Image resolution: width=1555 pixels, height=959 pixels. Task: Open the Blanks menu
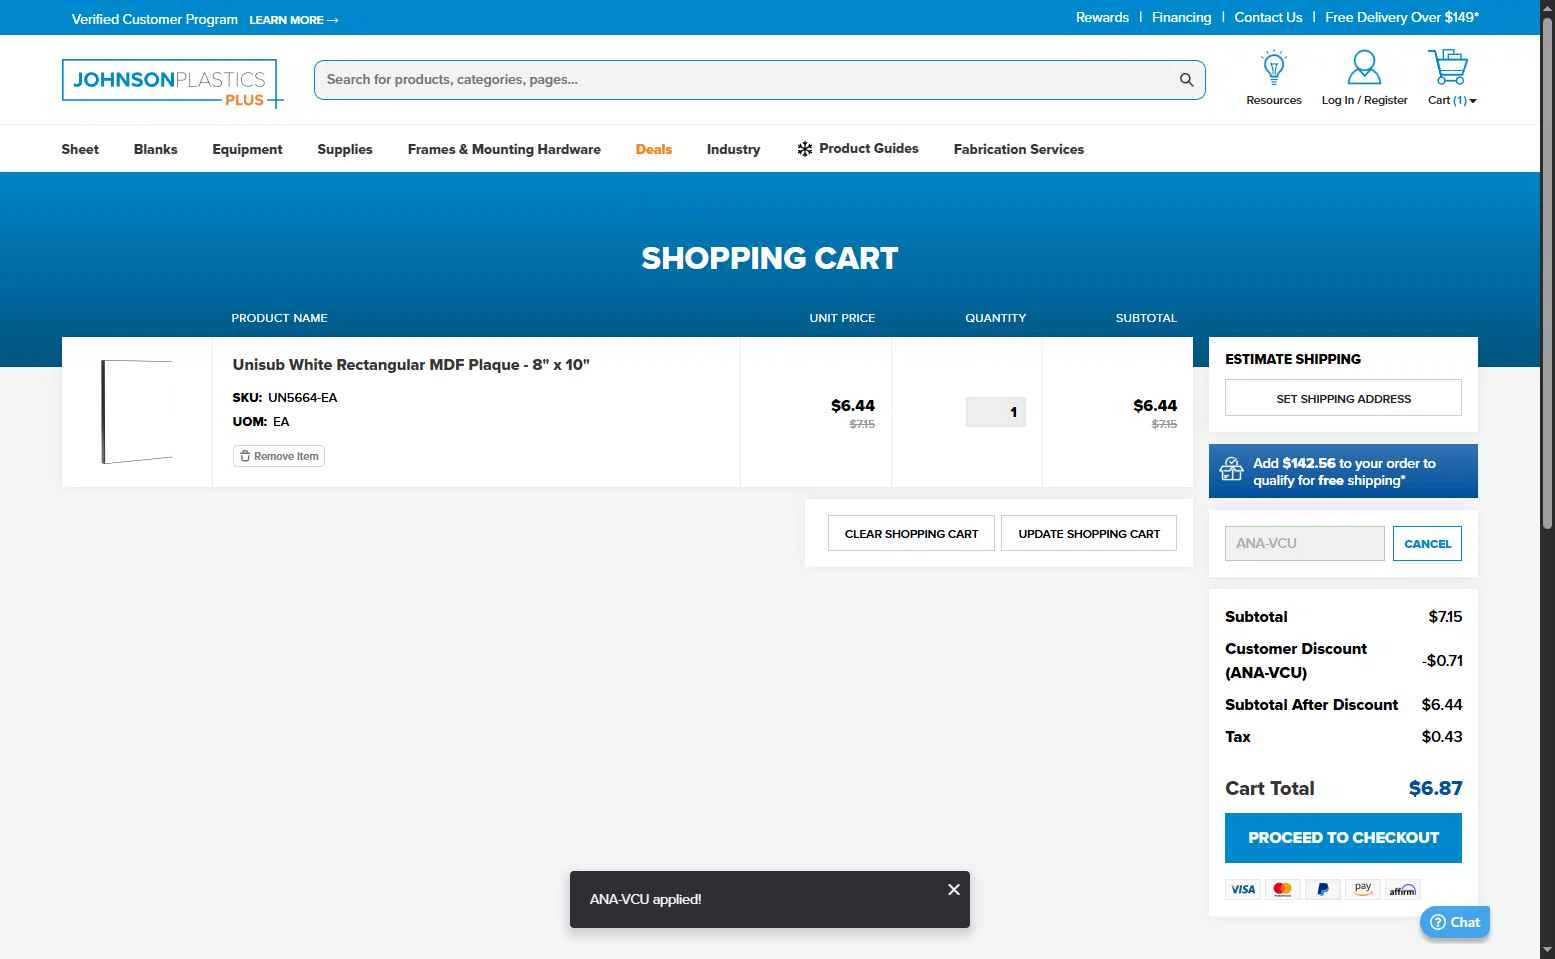pyautogui.click(x=156, y=149)
